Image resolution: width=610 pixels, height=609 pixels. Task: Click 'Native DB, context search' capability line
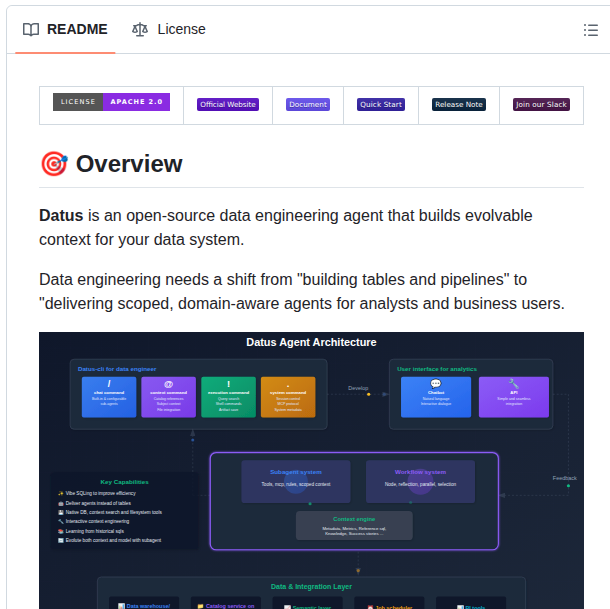[x=110, y=512]
